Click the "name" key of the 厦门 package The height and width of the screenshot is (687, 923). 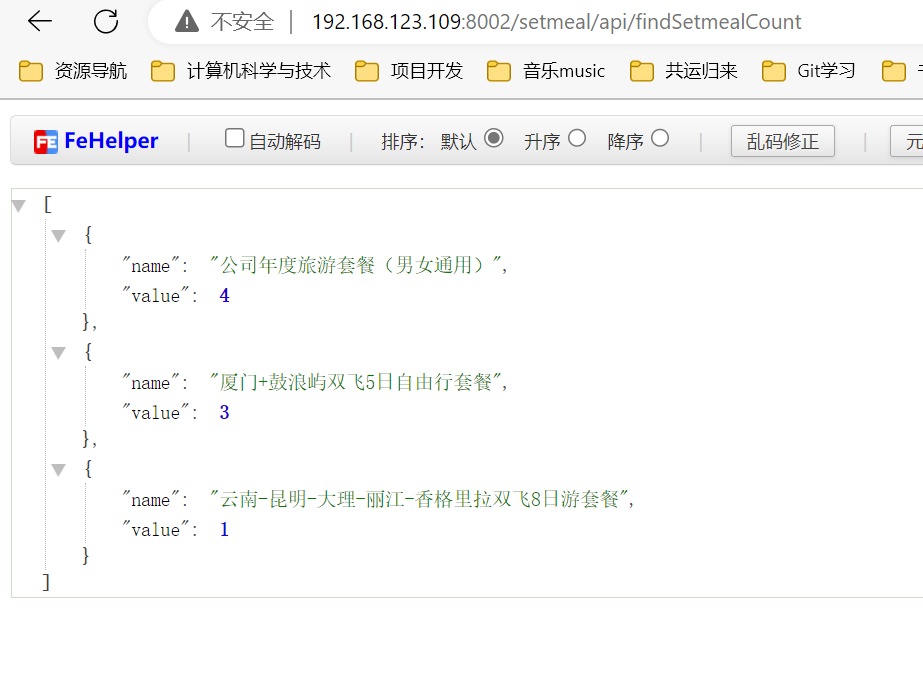point(150,383)
